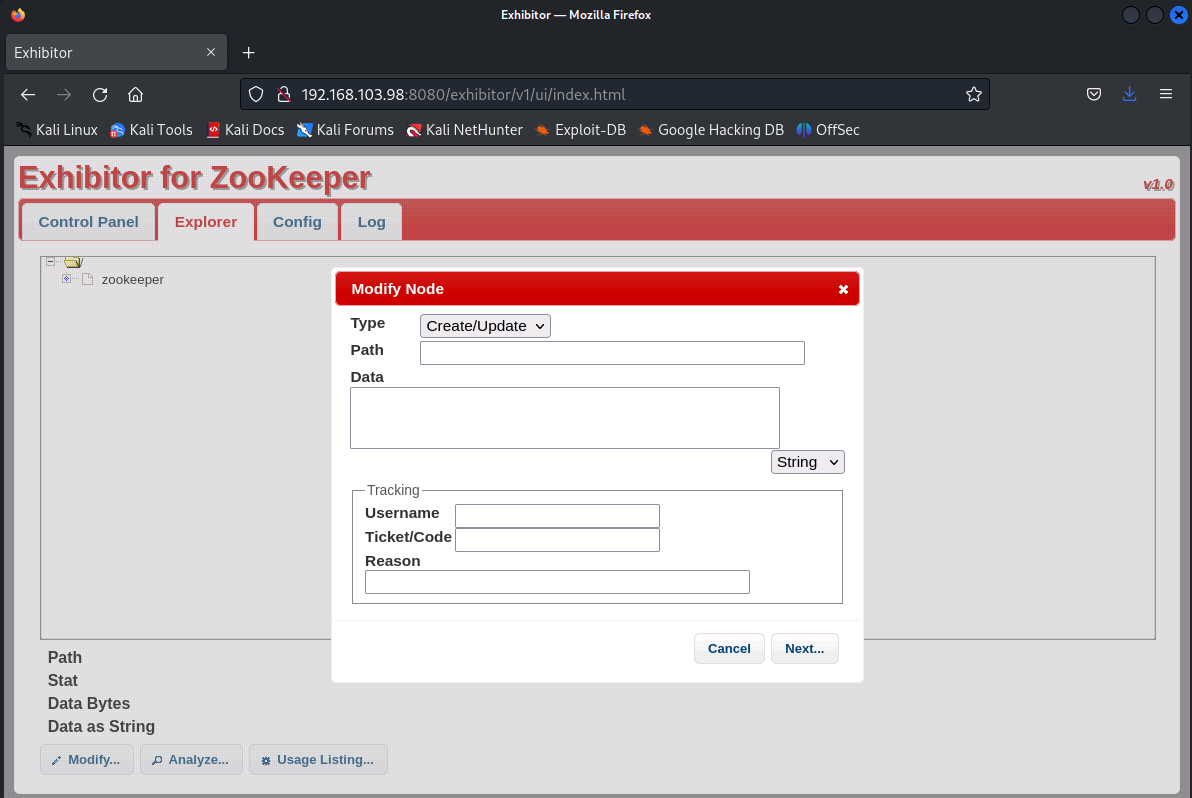Open the Kali Forums bookmark
Screen dimensions: 1192x798
[345, 130]
